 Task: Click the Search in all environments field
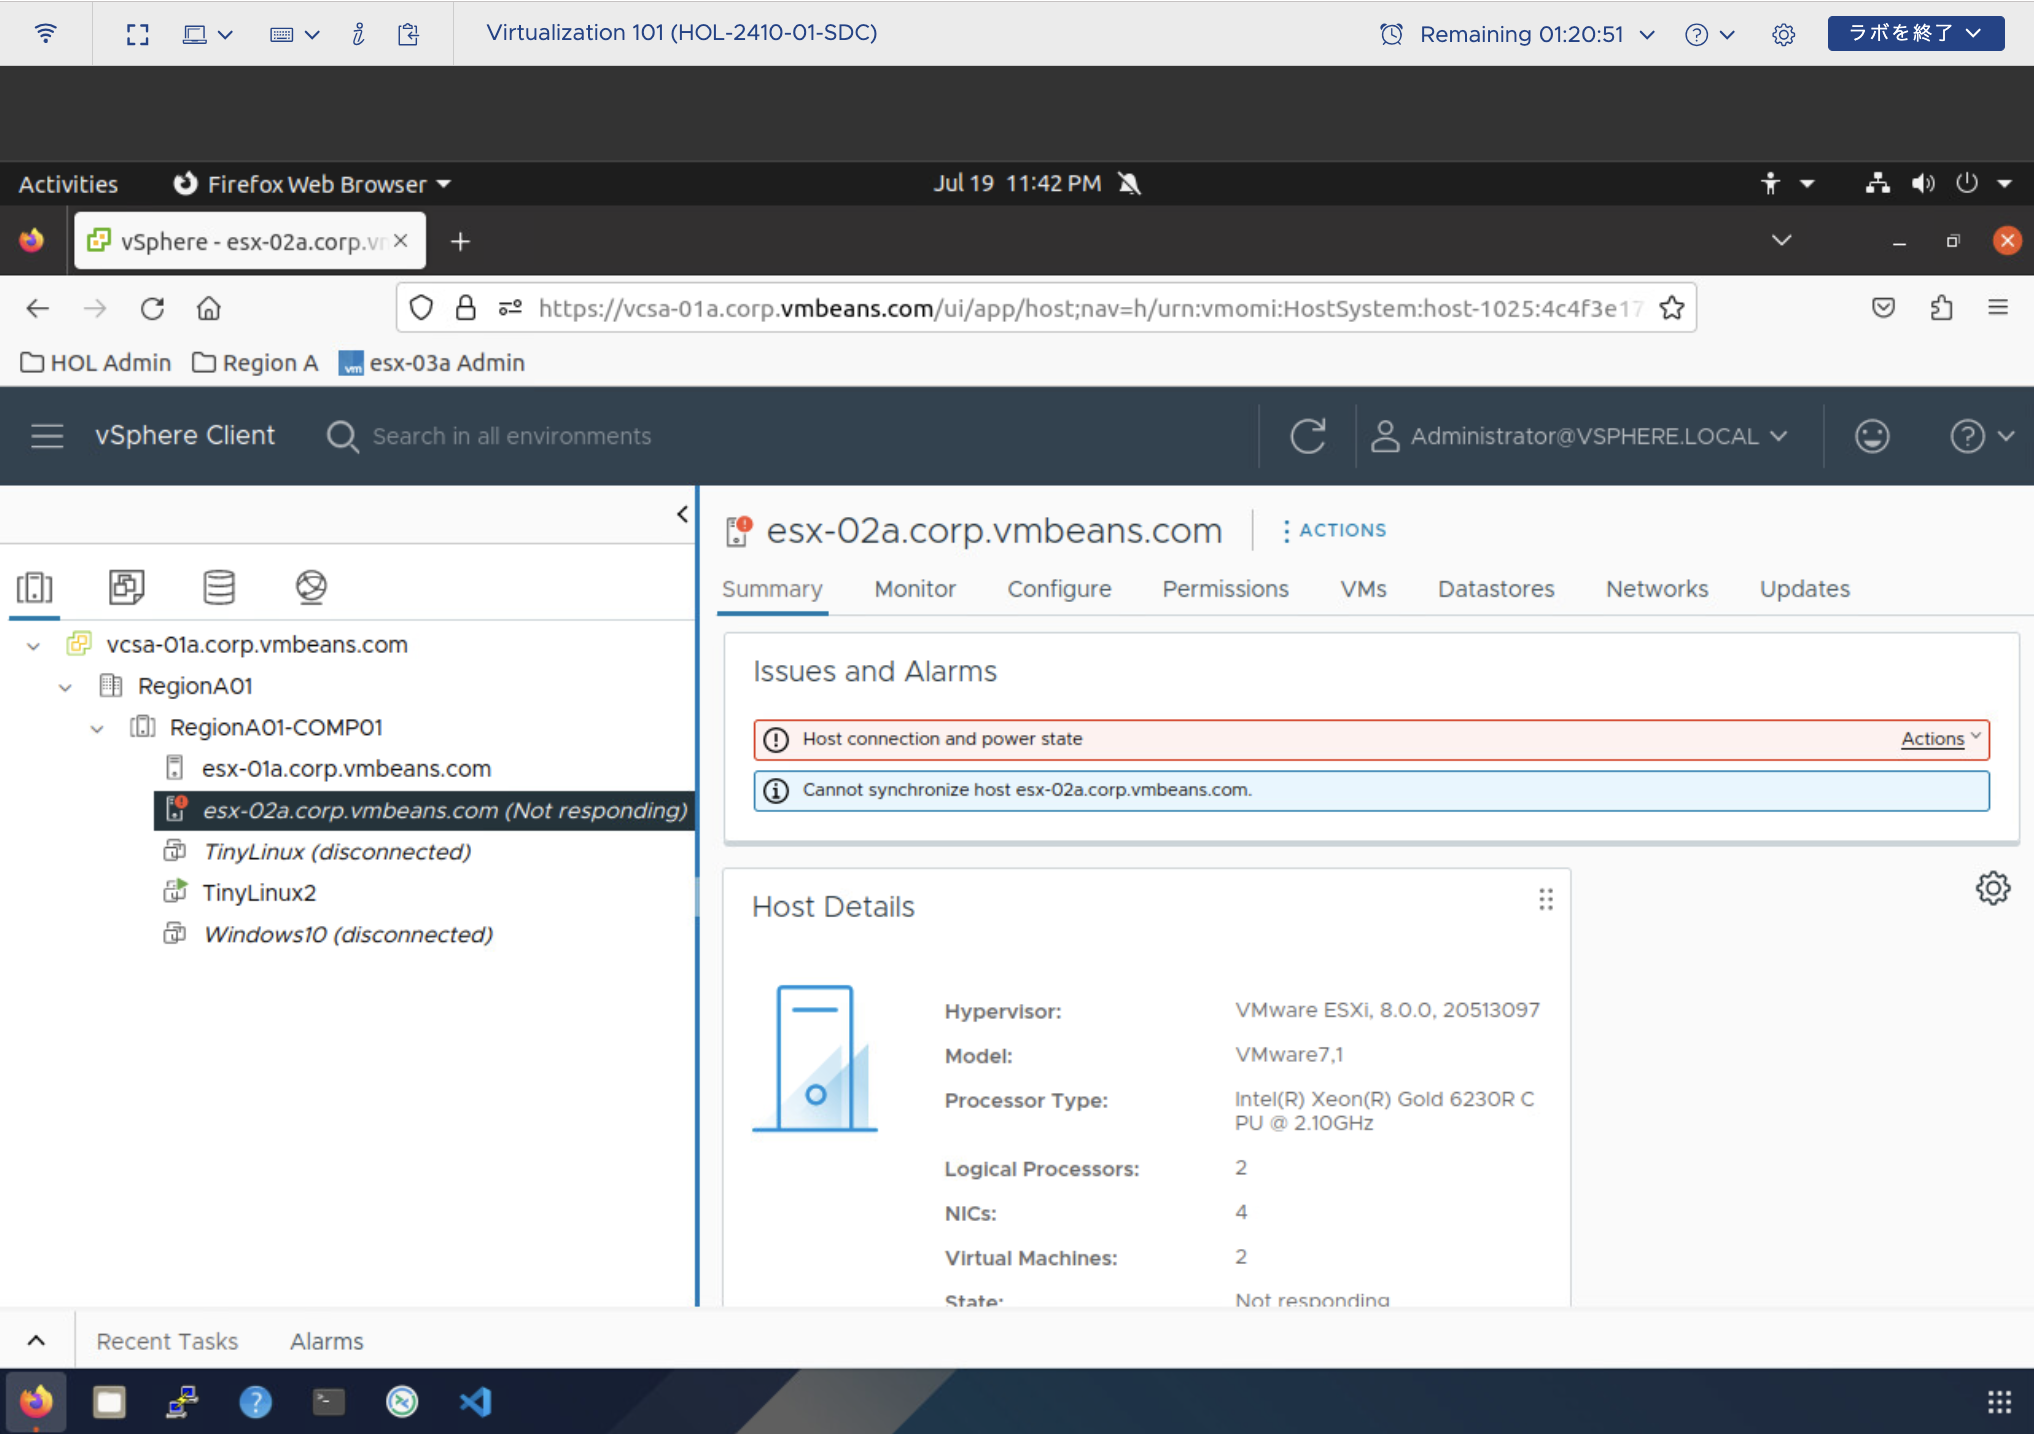[x=511, y=436]
